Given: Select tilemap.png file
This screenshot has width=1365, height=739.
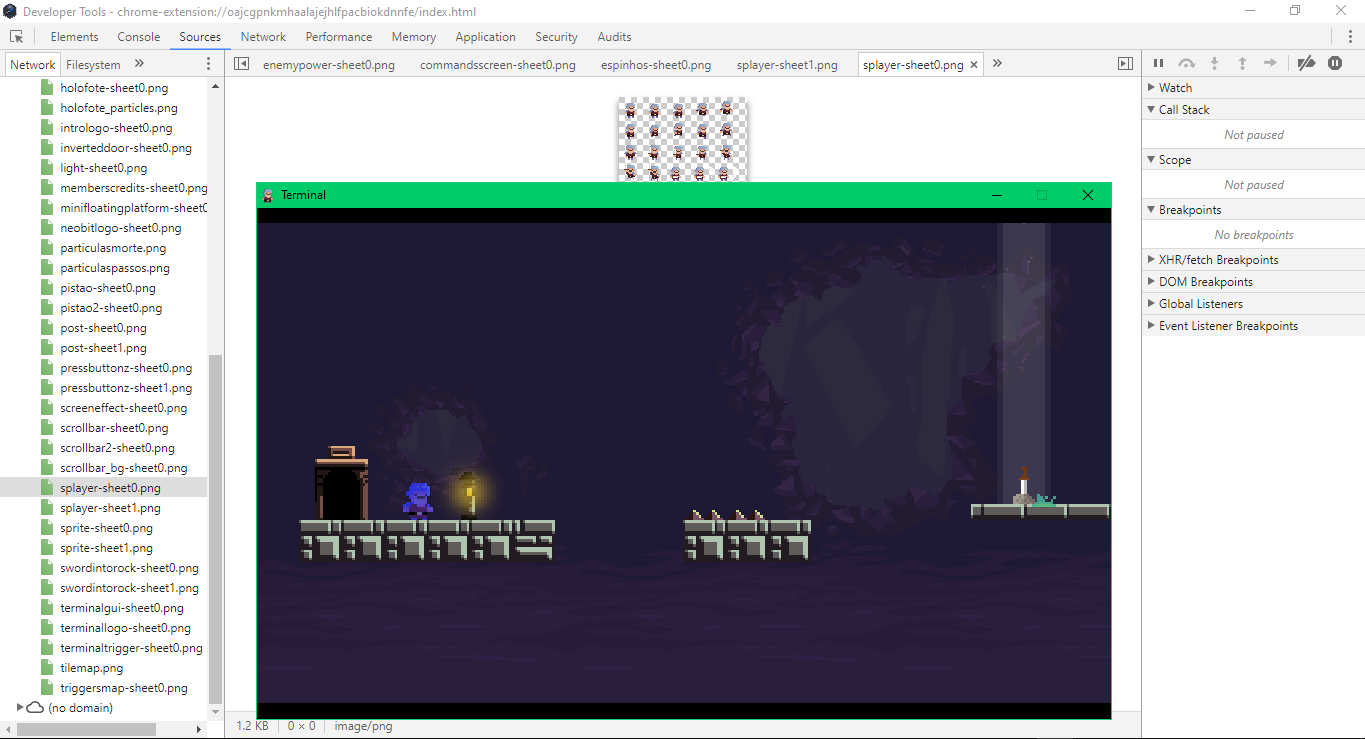Looking at the screenshot, I should [92, 668].
